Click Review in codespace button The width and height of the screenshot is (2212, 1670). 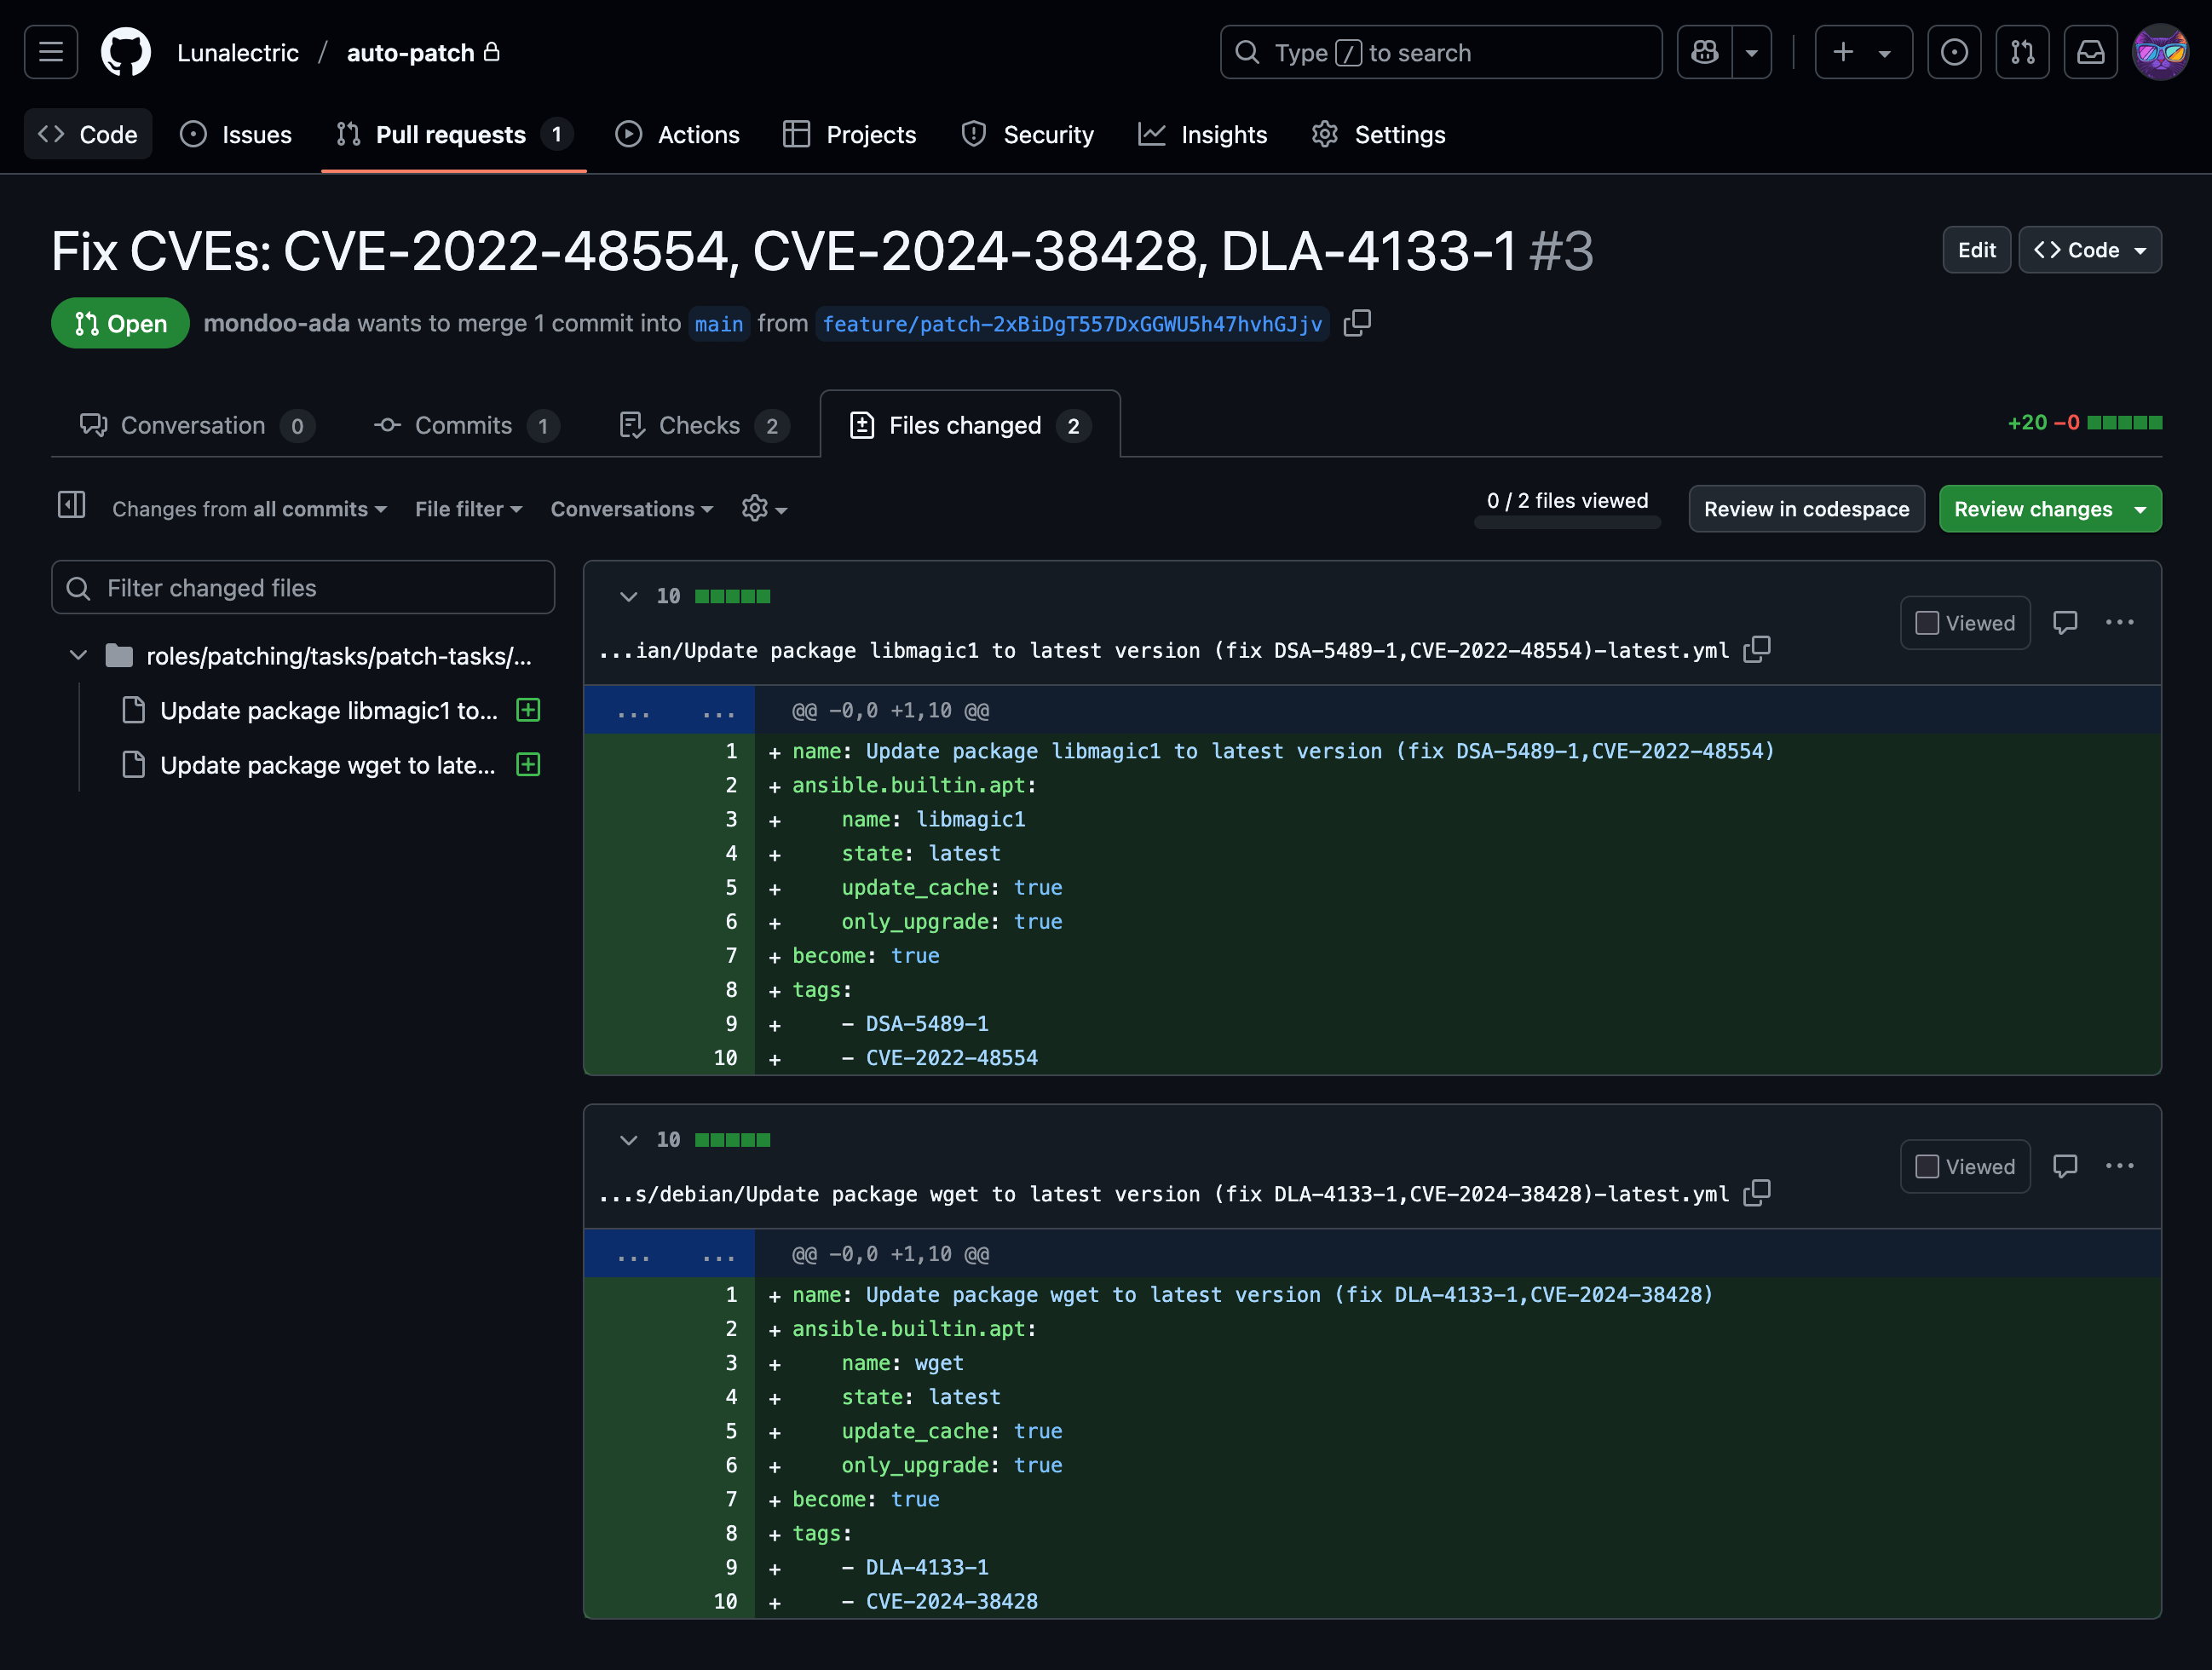pos(1806,509)
